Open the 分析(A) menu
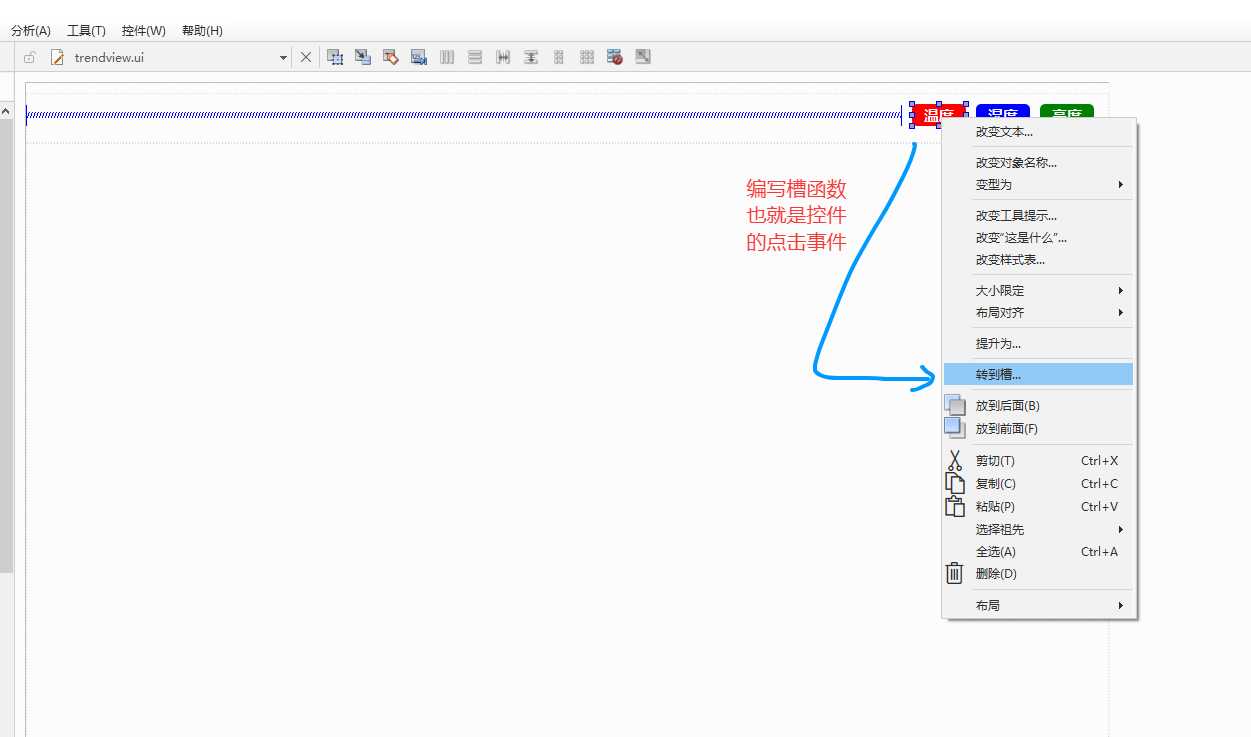 pos(30,30)
